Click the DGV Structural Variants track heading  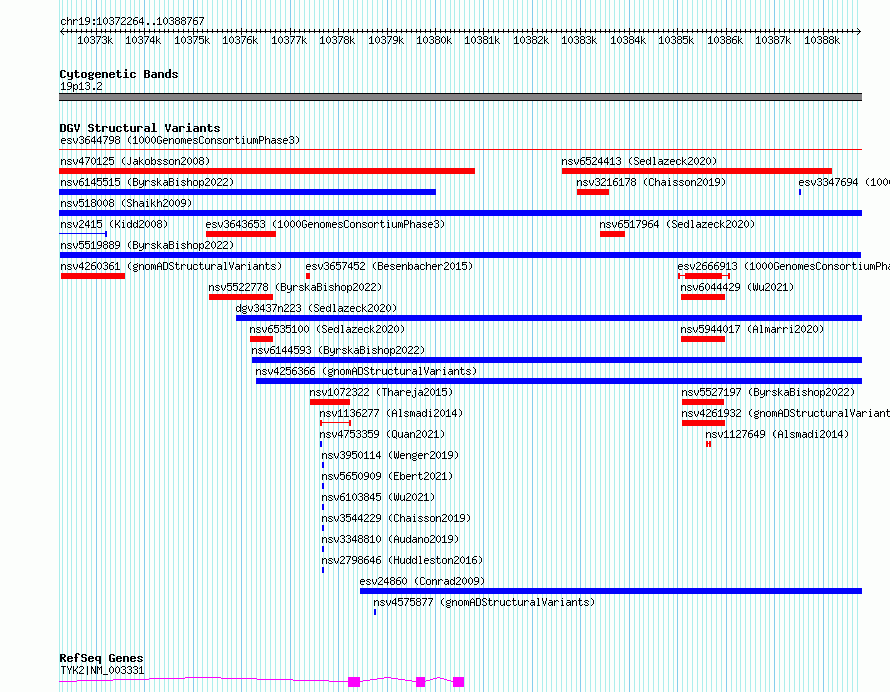[x=140, y=128]
